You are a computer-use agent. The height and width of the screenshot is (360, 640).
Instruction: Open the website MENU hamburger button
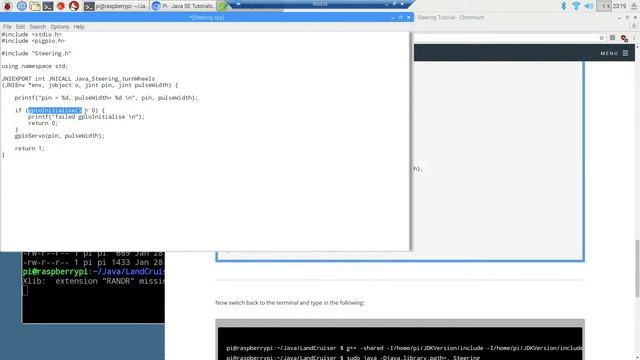click(614, 53)
